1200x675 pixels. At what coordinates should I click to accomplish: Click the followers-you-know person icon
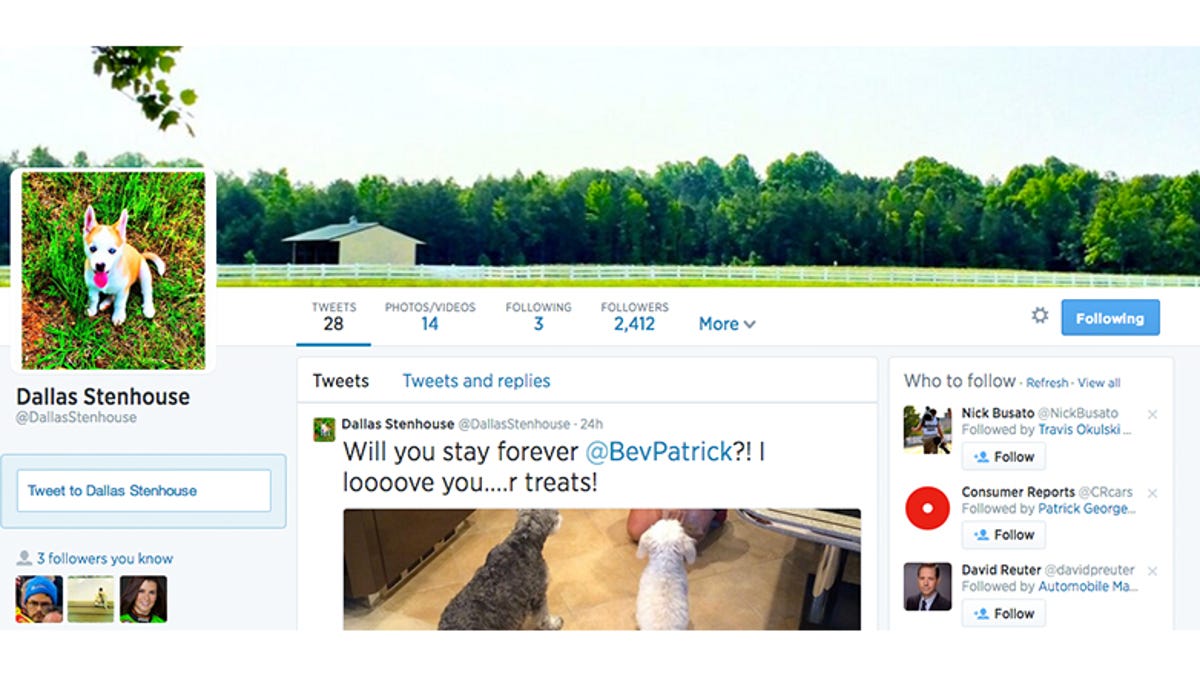click(24, 558)
